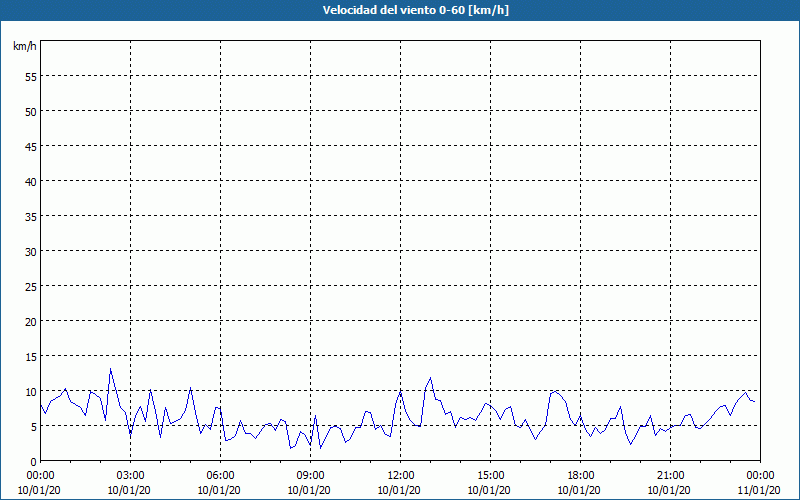
Task: Click the "15" value on the speed axis
Action: tap(31, 356)
